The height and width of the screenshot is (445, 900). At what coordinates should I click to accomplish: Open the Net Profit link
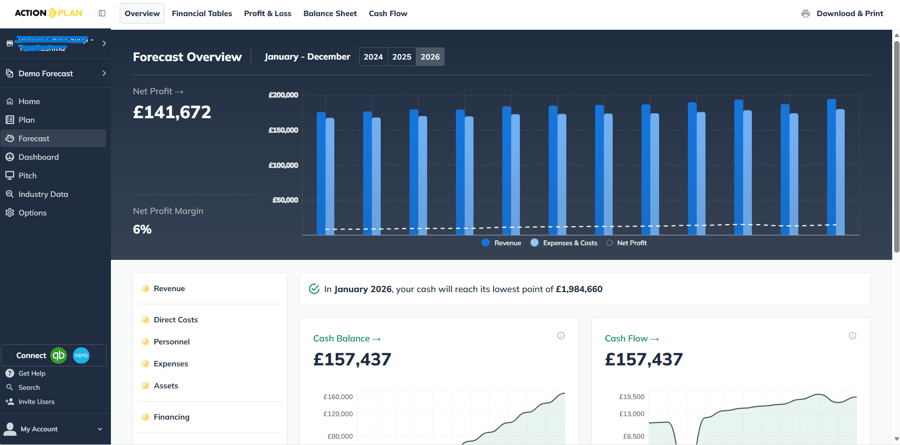[x=158, y=91]
